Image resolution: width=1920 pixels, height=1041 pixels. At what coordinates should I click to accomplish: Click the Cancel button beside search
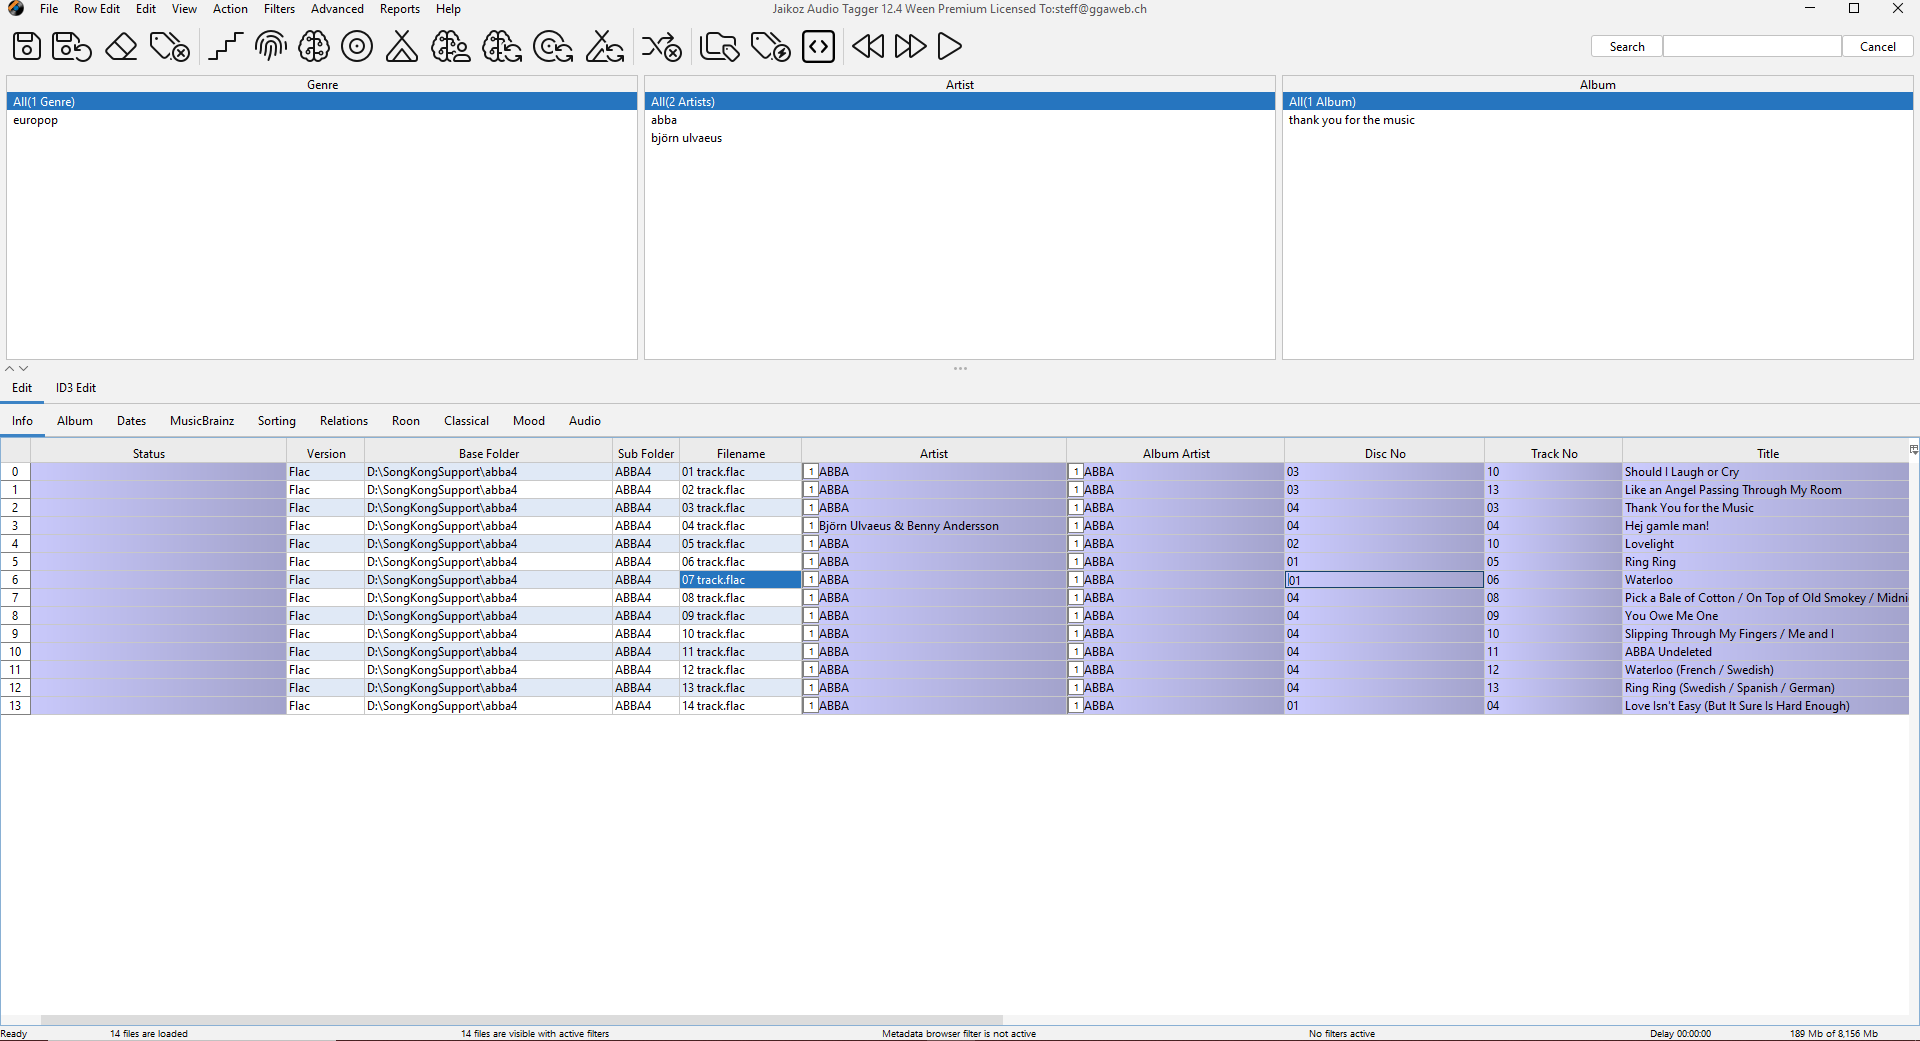tap(1877, 47)
